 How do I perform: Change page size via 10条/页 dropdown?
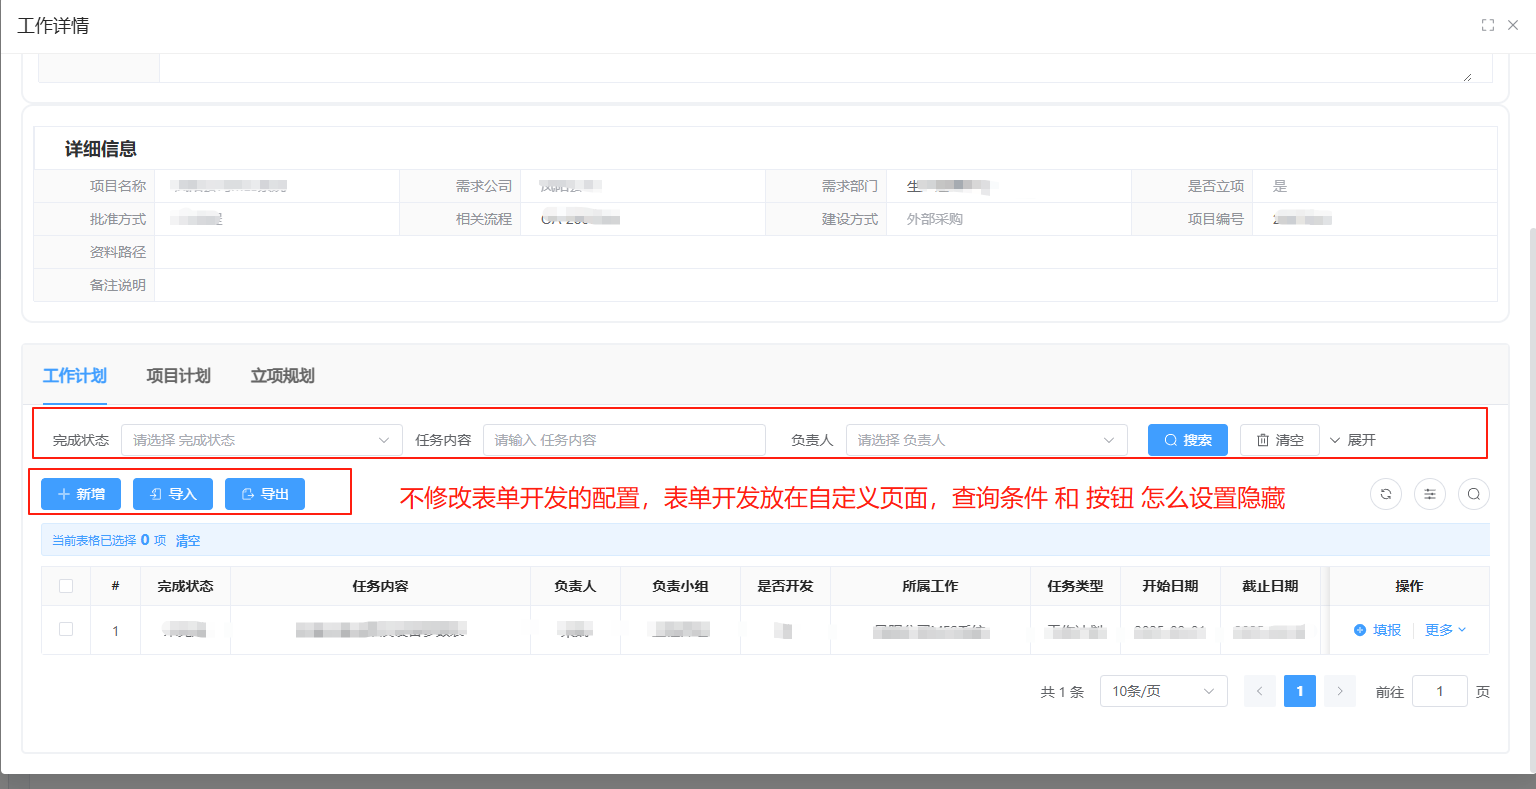coord(1163,691)
